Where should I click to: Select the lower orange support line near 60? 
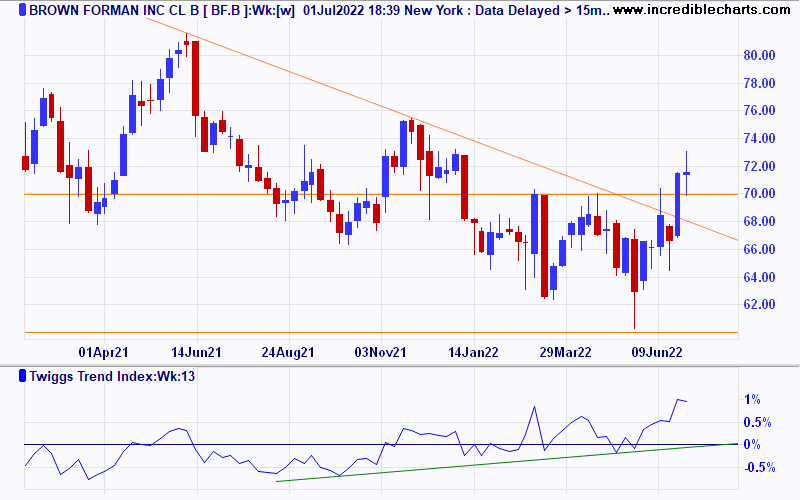(381, 333)
